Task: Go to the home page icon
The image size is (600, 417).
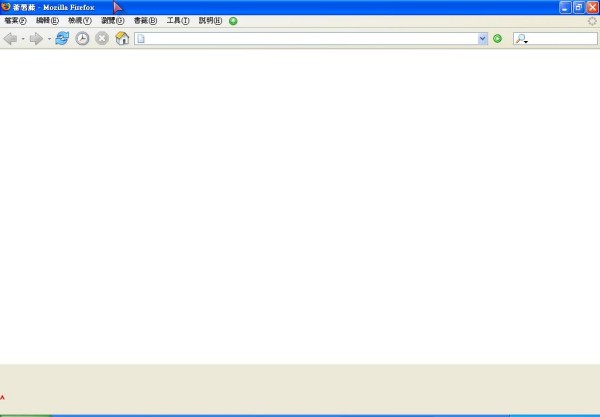Action: (x=122, y=38)
